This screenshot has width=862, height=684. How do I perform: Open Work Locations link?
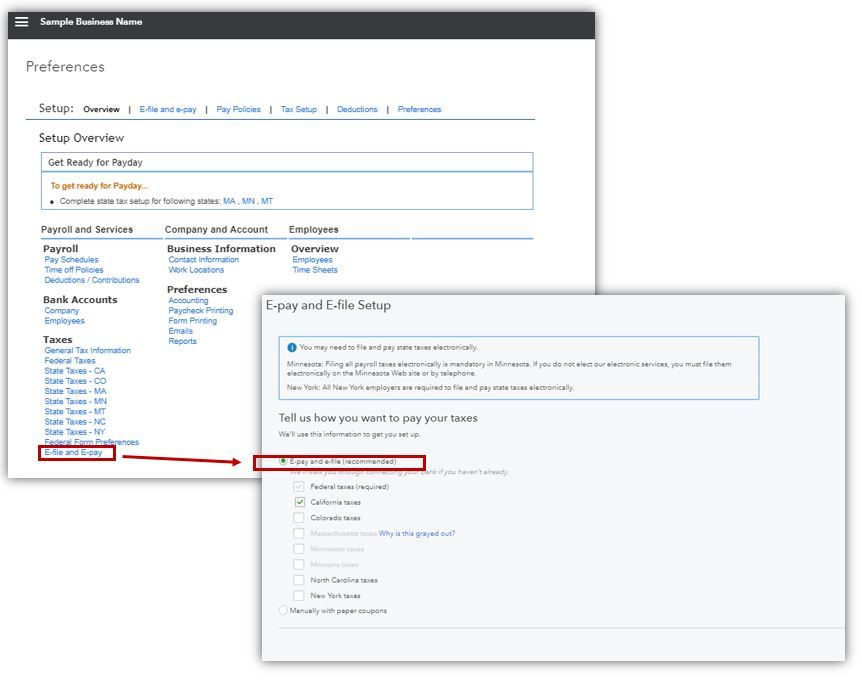tap(196, 270)
